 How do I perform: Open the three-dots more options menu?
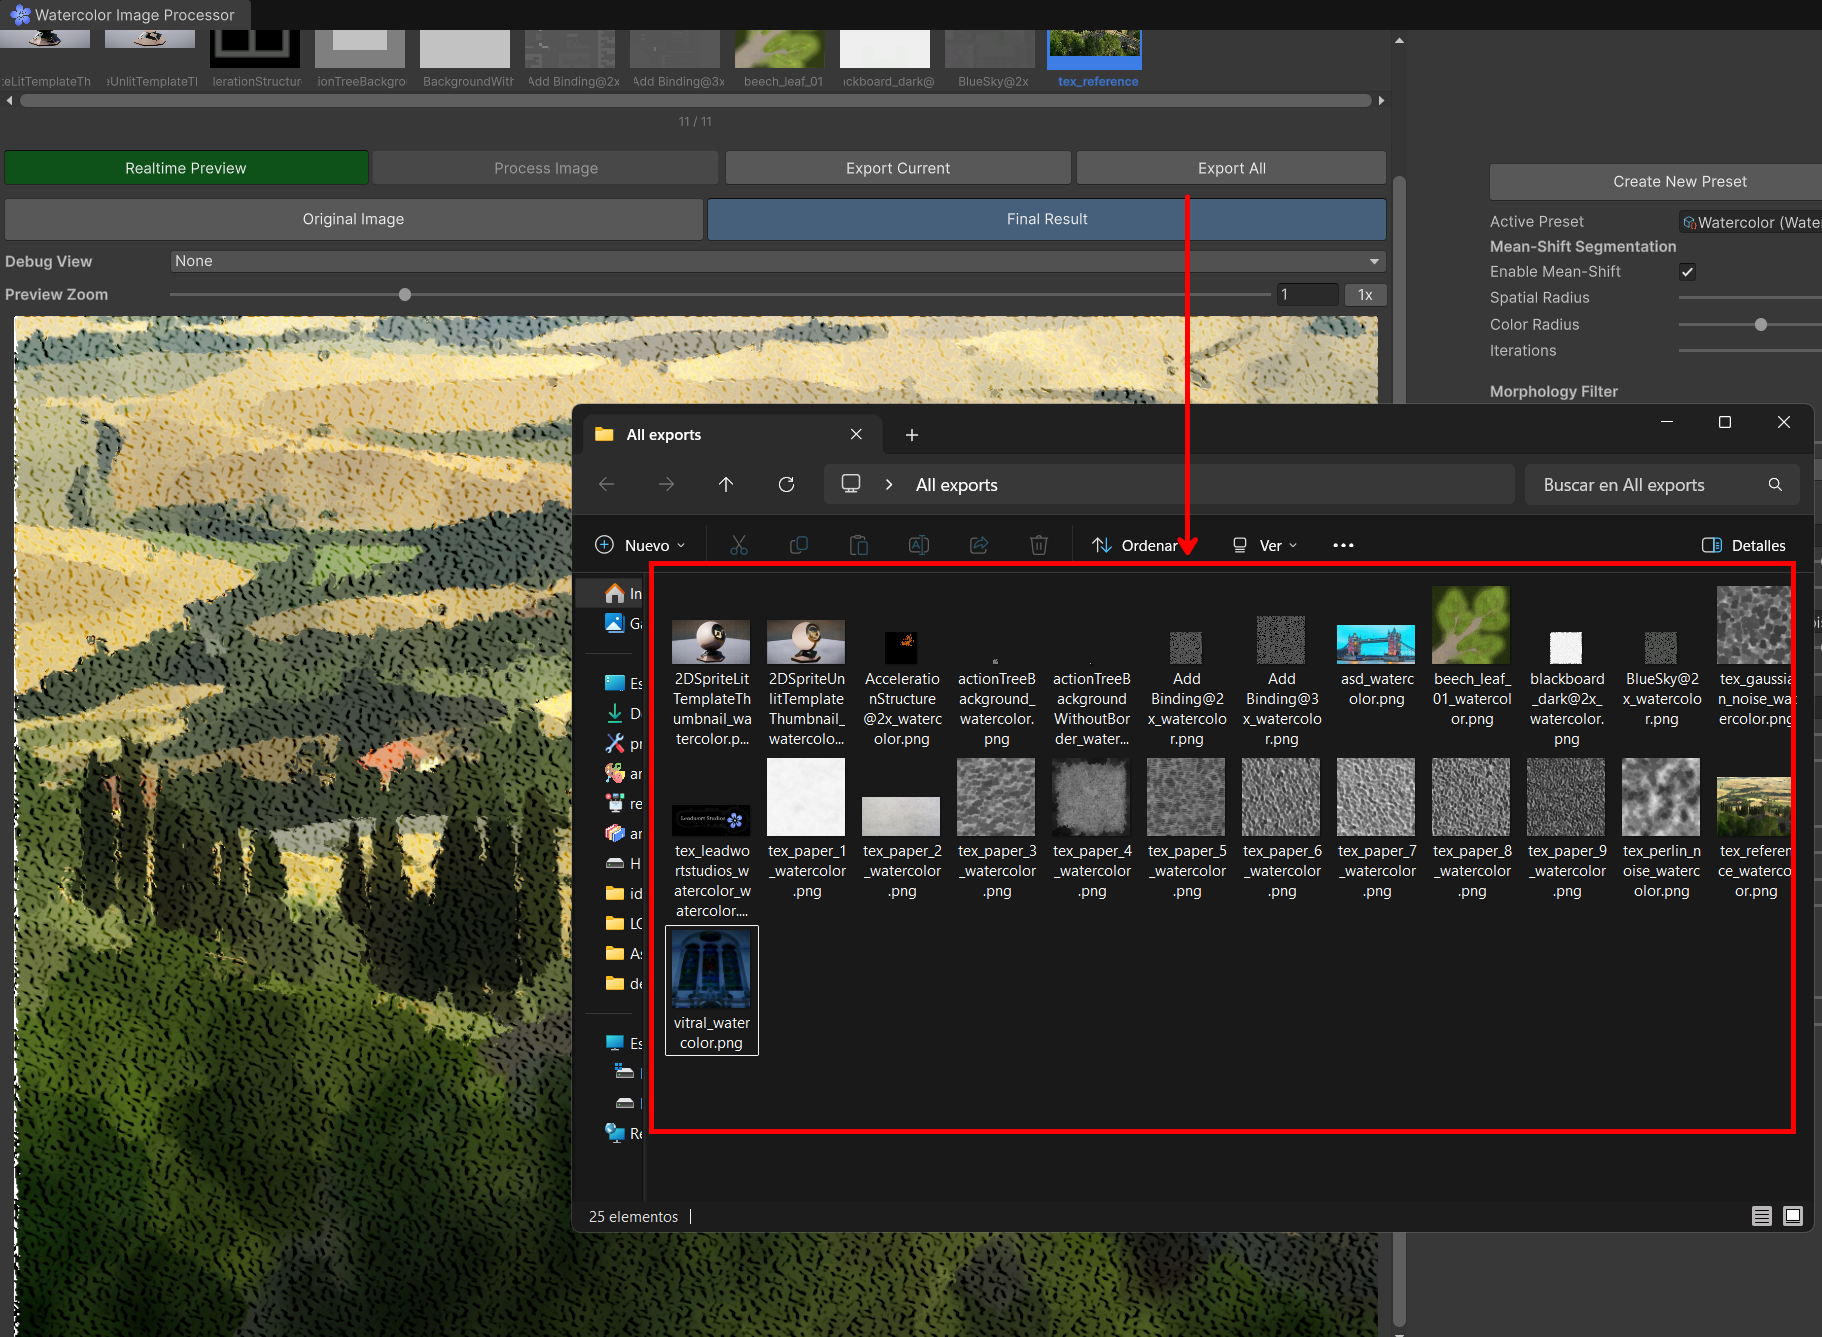[x=1343, y=545]
